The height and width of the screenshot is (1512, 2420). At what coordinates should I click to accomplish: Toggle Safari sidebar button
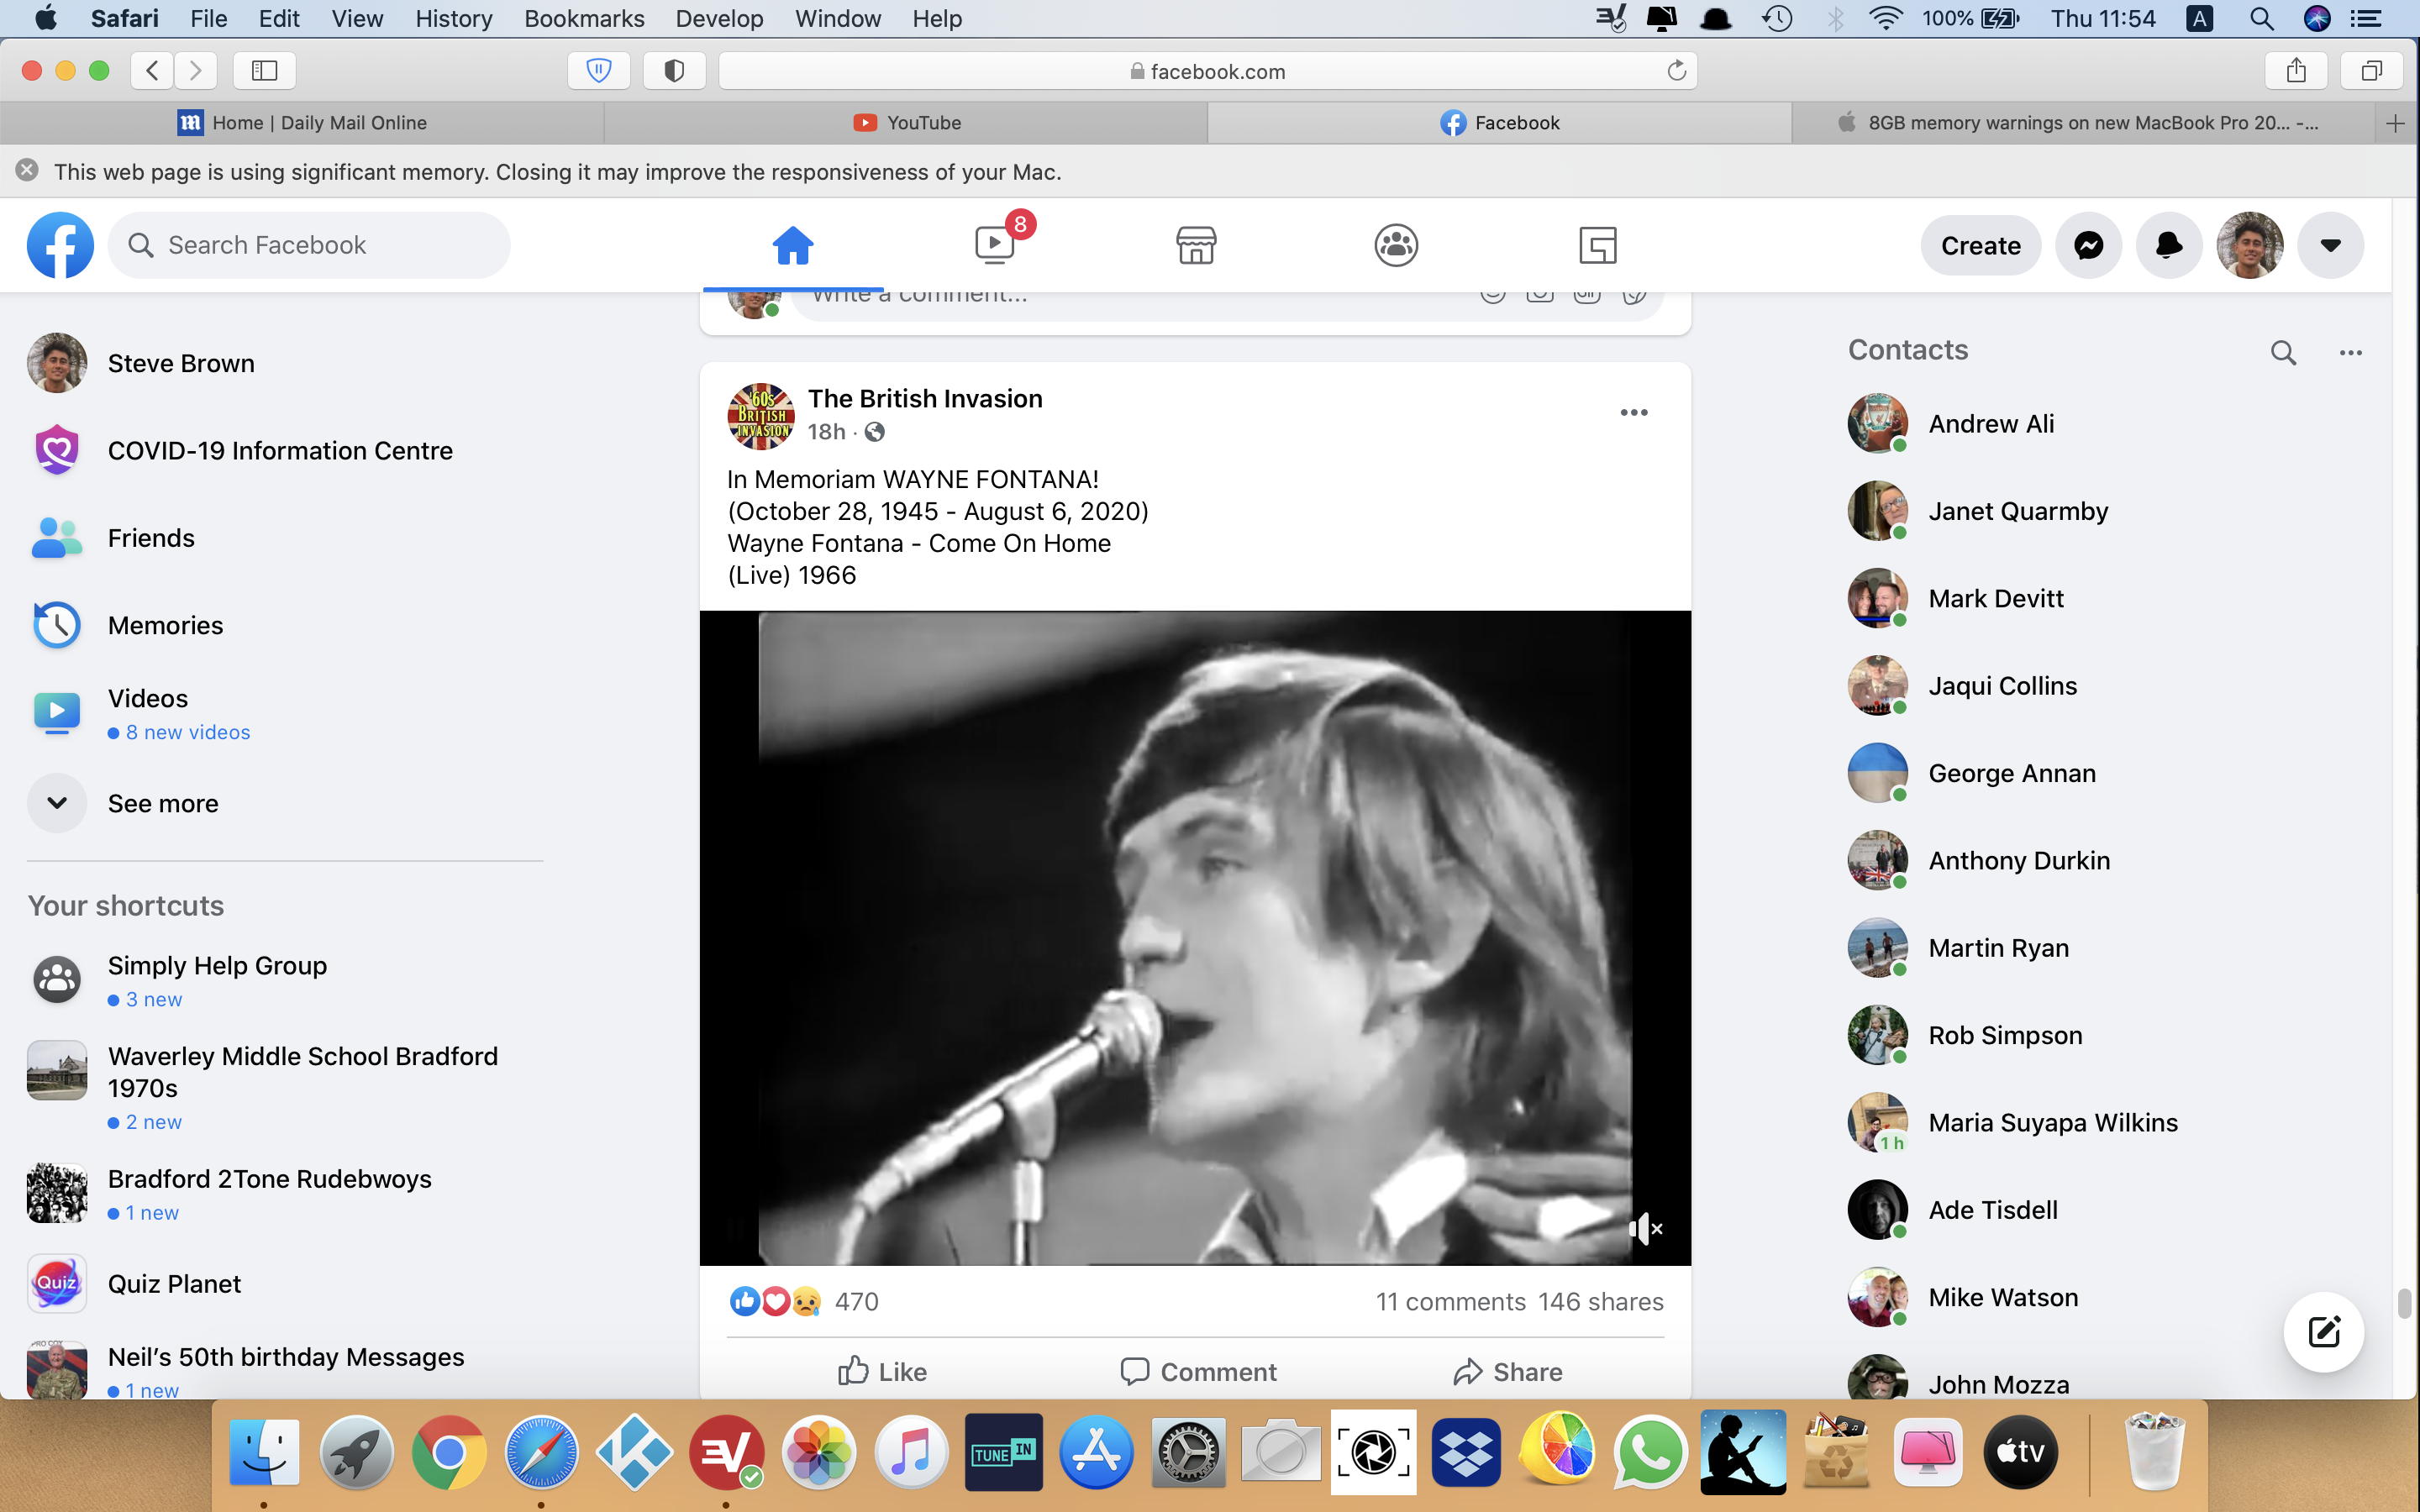tap(264, 70)
